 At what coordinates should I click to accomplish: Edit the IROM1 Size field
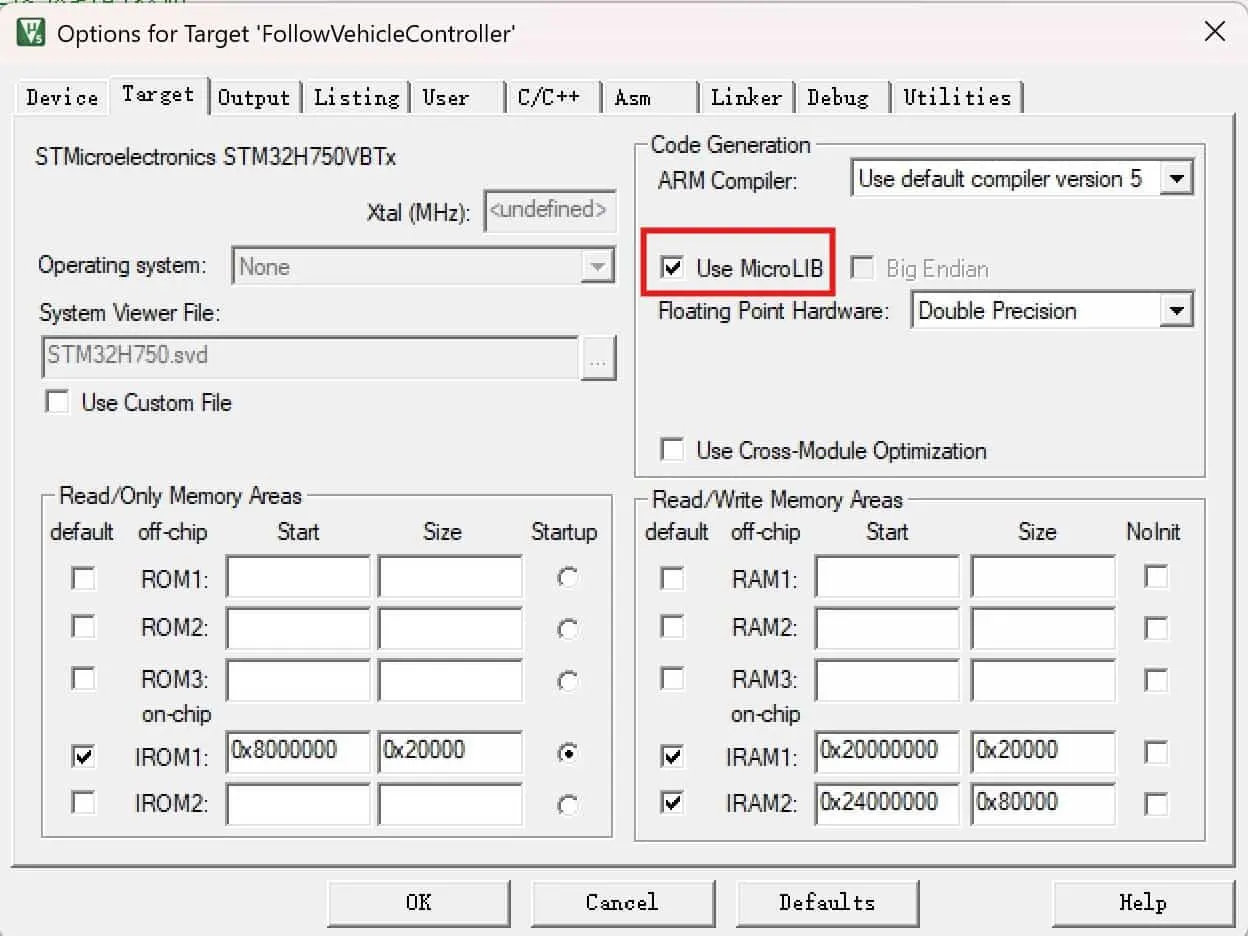coord(450,752)
